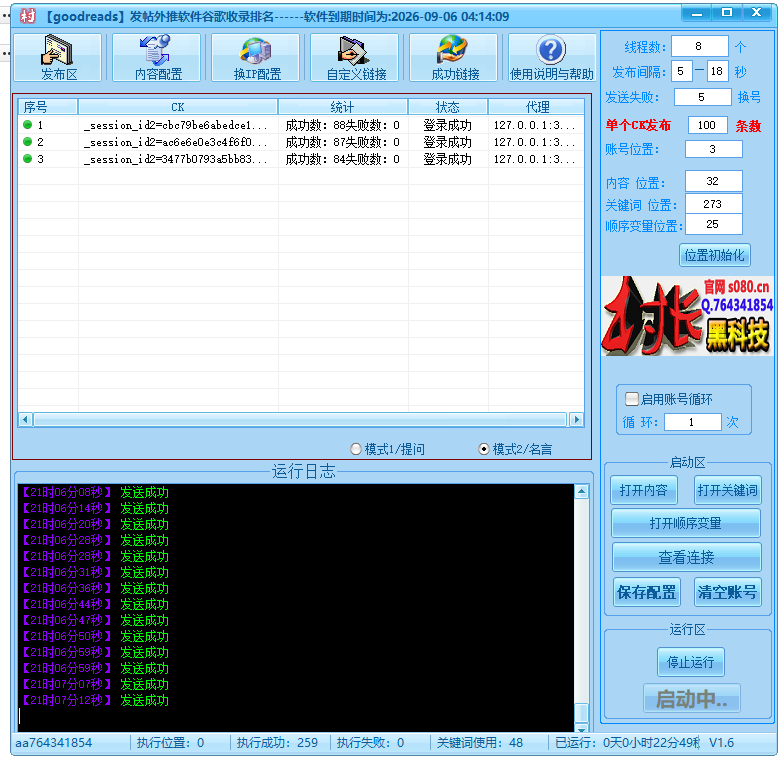Click log line 21时07分12秒 发送成功
This screenshot has width=779, height=759.
pos(94,700)
